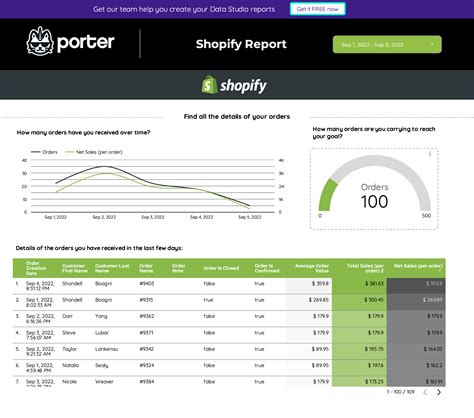Go to previous page of table results
The width and height of the screenshot is (474, 418).
(x=425, y=392)
